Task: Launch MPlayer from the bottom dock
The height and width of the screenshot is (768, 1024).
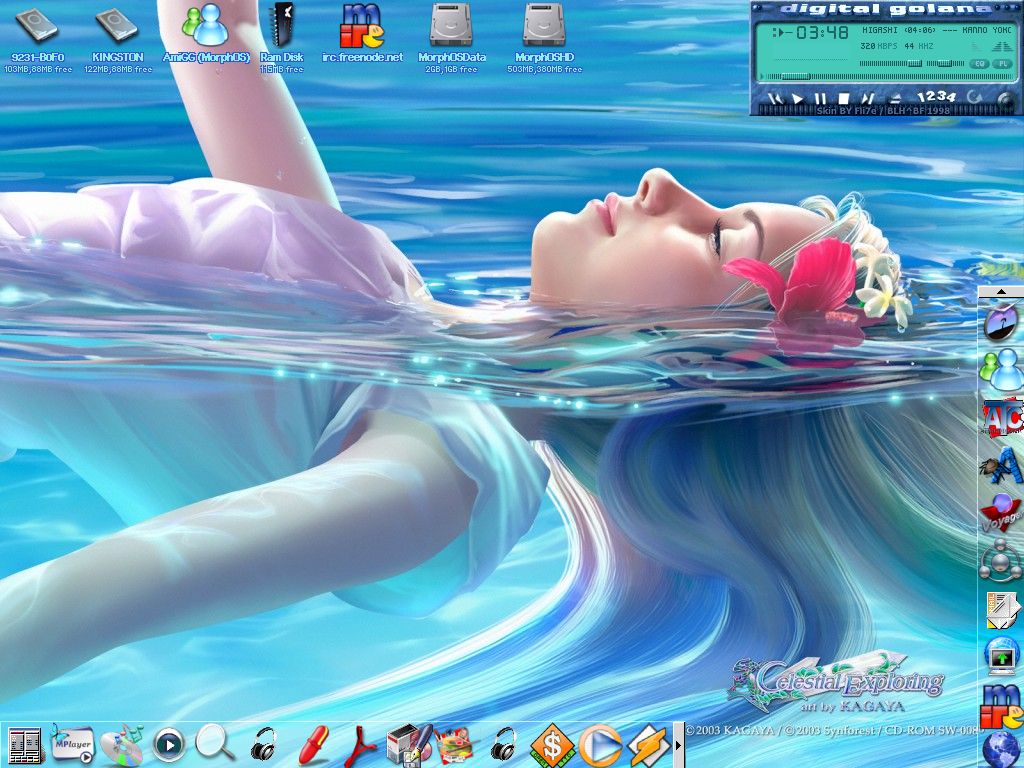Action: (72, 744)
